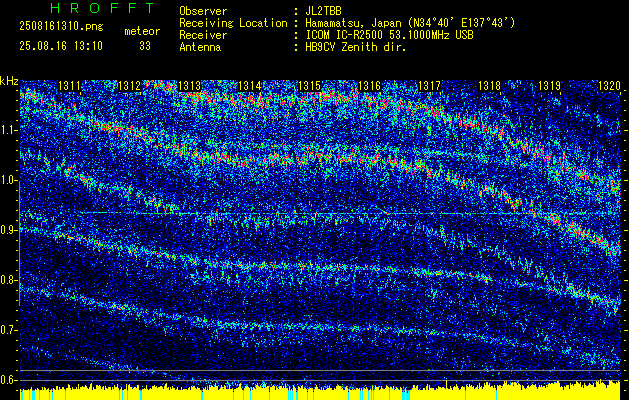Click the 1318 time marker

490,85
